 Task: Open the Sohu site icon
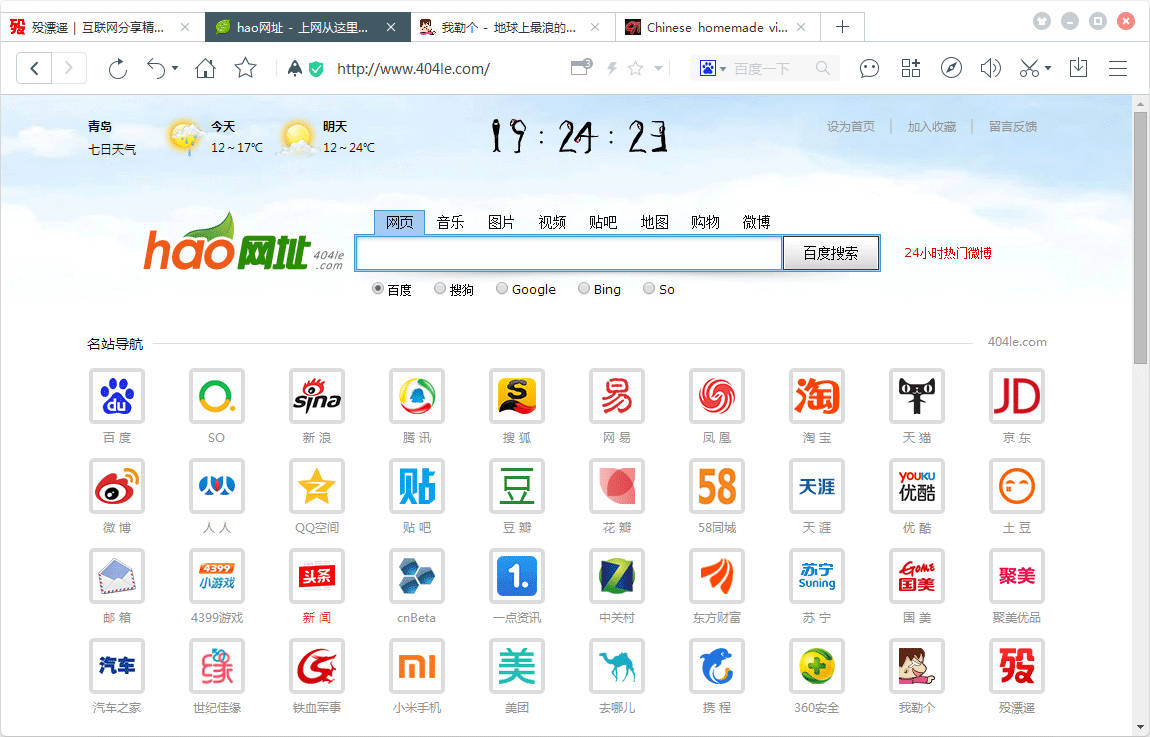pyautogui.click(x=516, y=396)
